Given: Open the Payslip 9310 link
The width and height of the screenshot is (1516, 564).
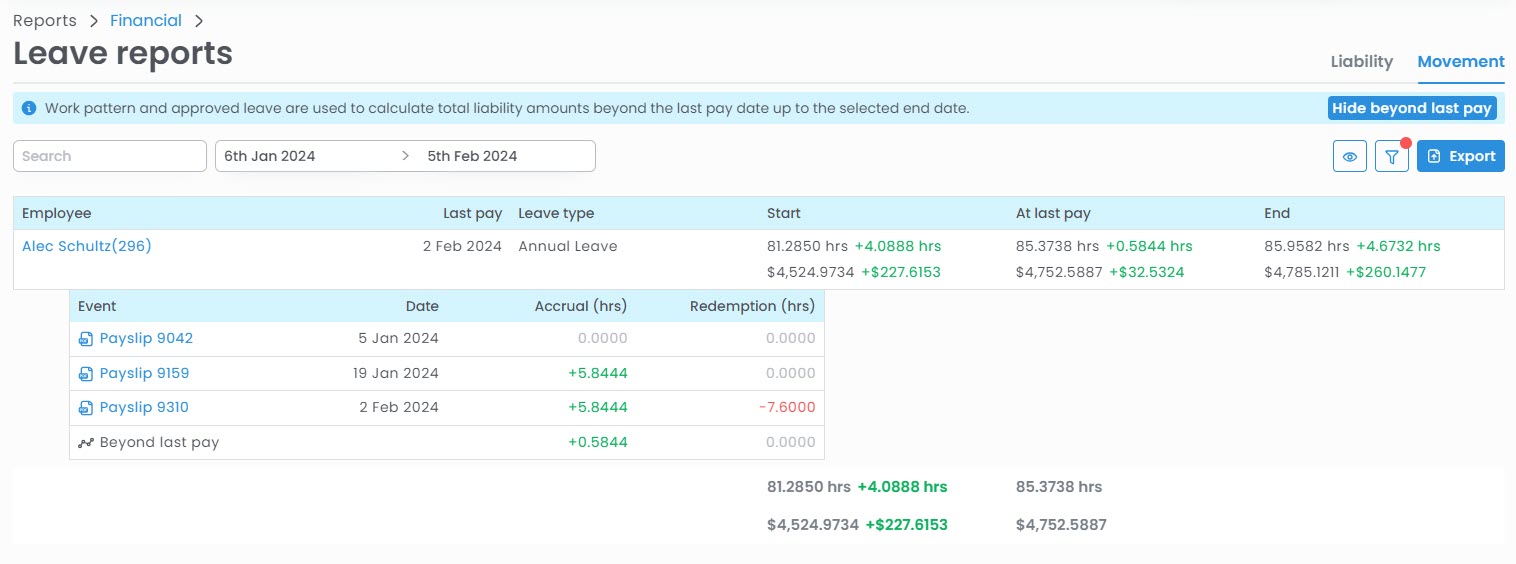Looking at the screenshot, I should 144,408.
